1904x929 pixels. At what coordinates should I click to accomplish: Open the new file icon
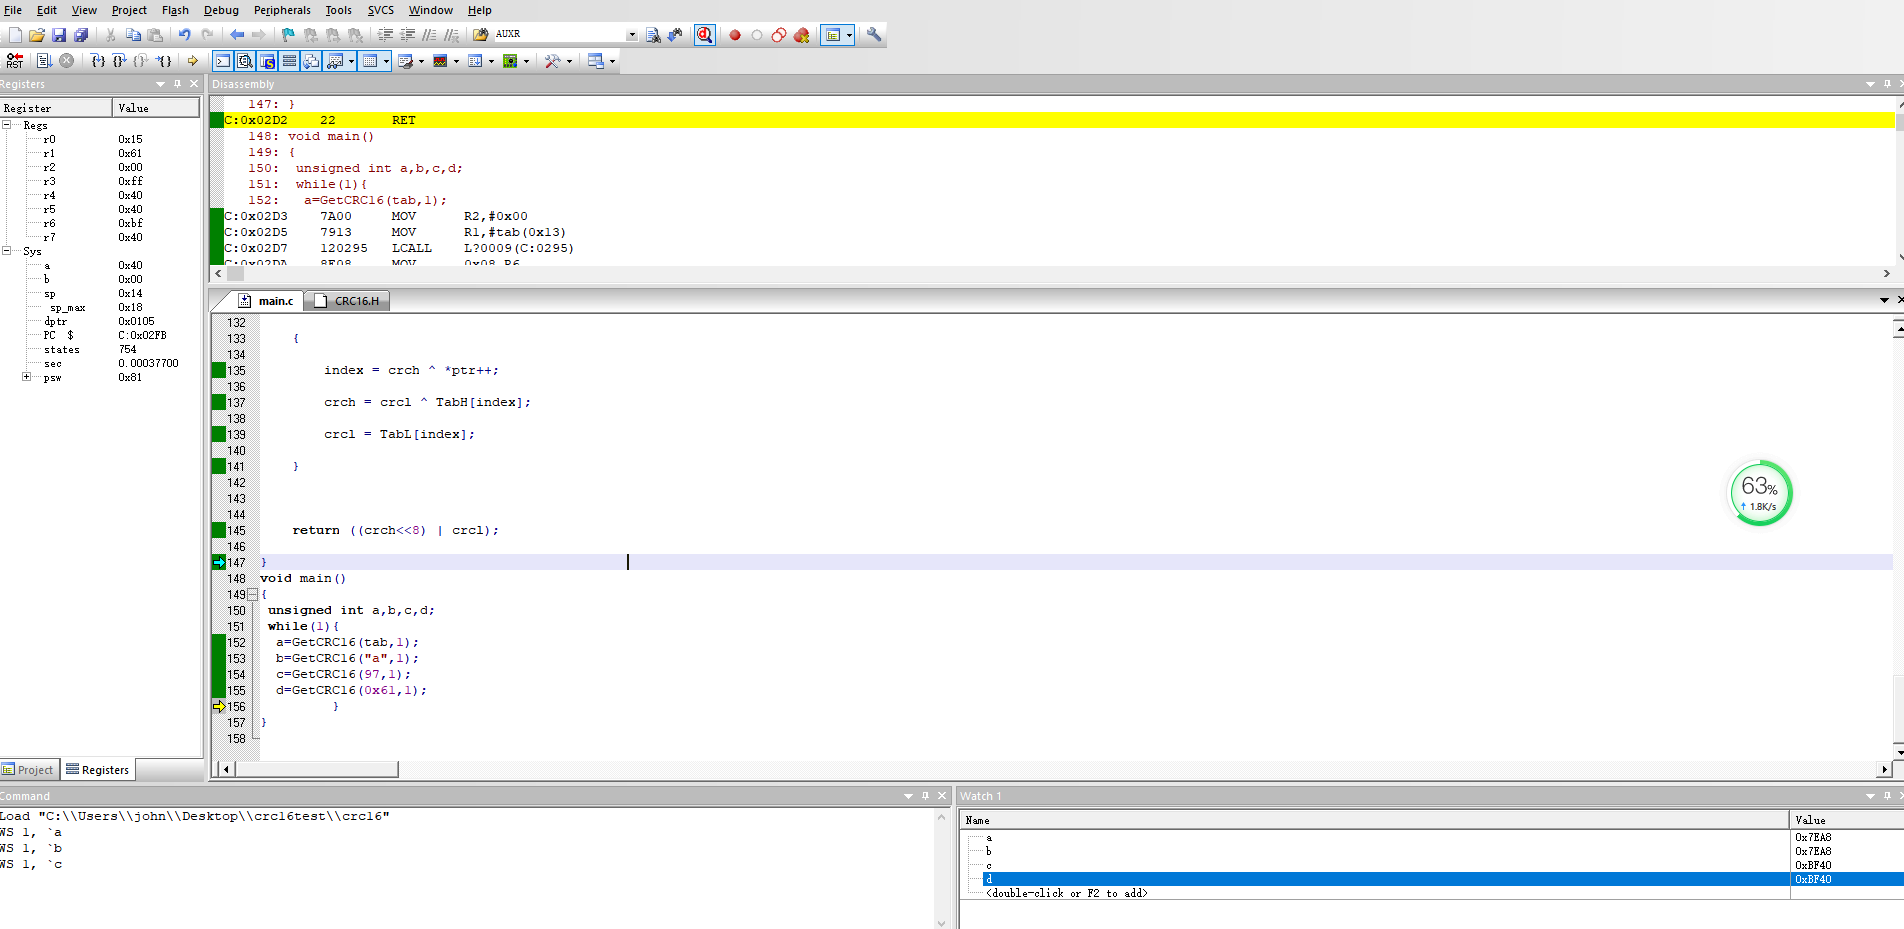coord(15,35)
